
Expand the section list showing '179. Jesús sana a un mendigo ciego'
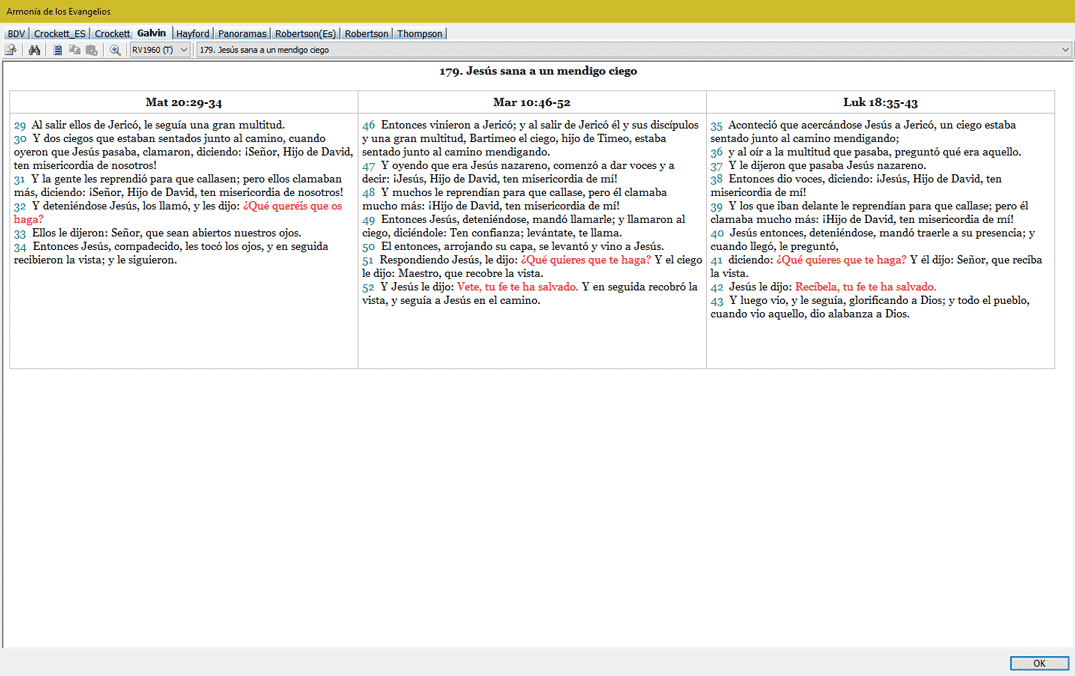(633, 50)
